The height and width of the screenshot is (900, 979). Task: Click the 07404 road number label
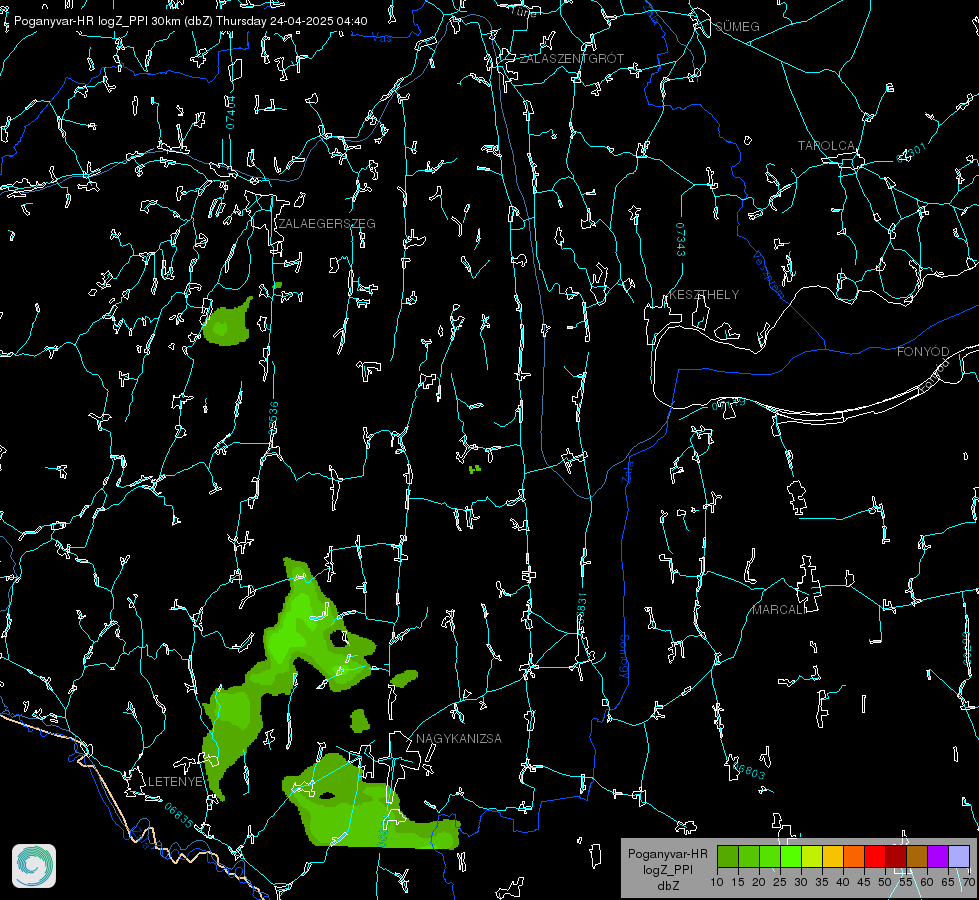coord(231,113)
